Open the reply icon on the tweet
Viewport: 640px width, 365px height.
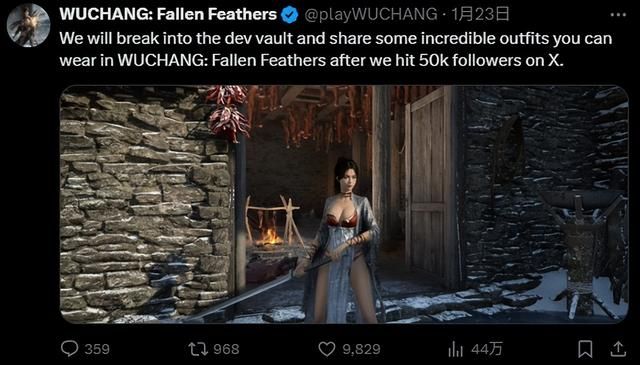(69, 349)
